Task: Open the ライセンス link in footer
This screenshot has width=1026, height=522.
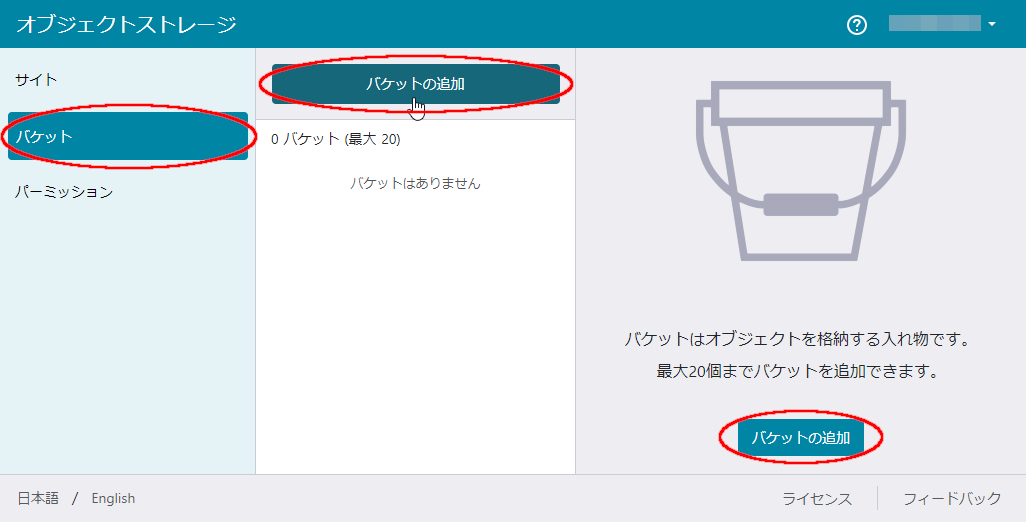Action: [x=816, y=498]
